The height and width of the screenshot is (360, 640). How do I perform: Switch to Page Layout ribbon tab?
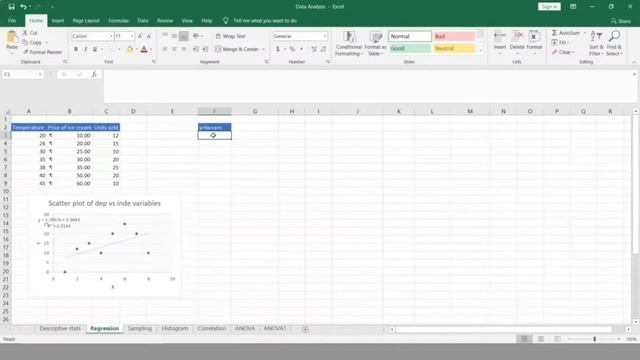pyautogui.click(x=86, y=20)
